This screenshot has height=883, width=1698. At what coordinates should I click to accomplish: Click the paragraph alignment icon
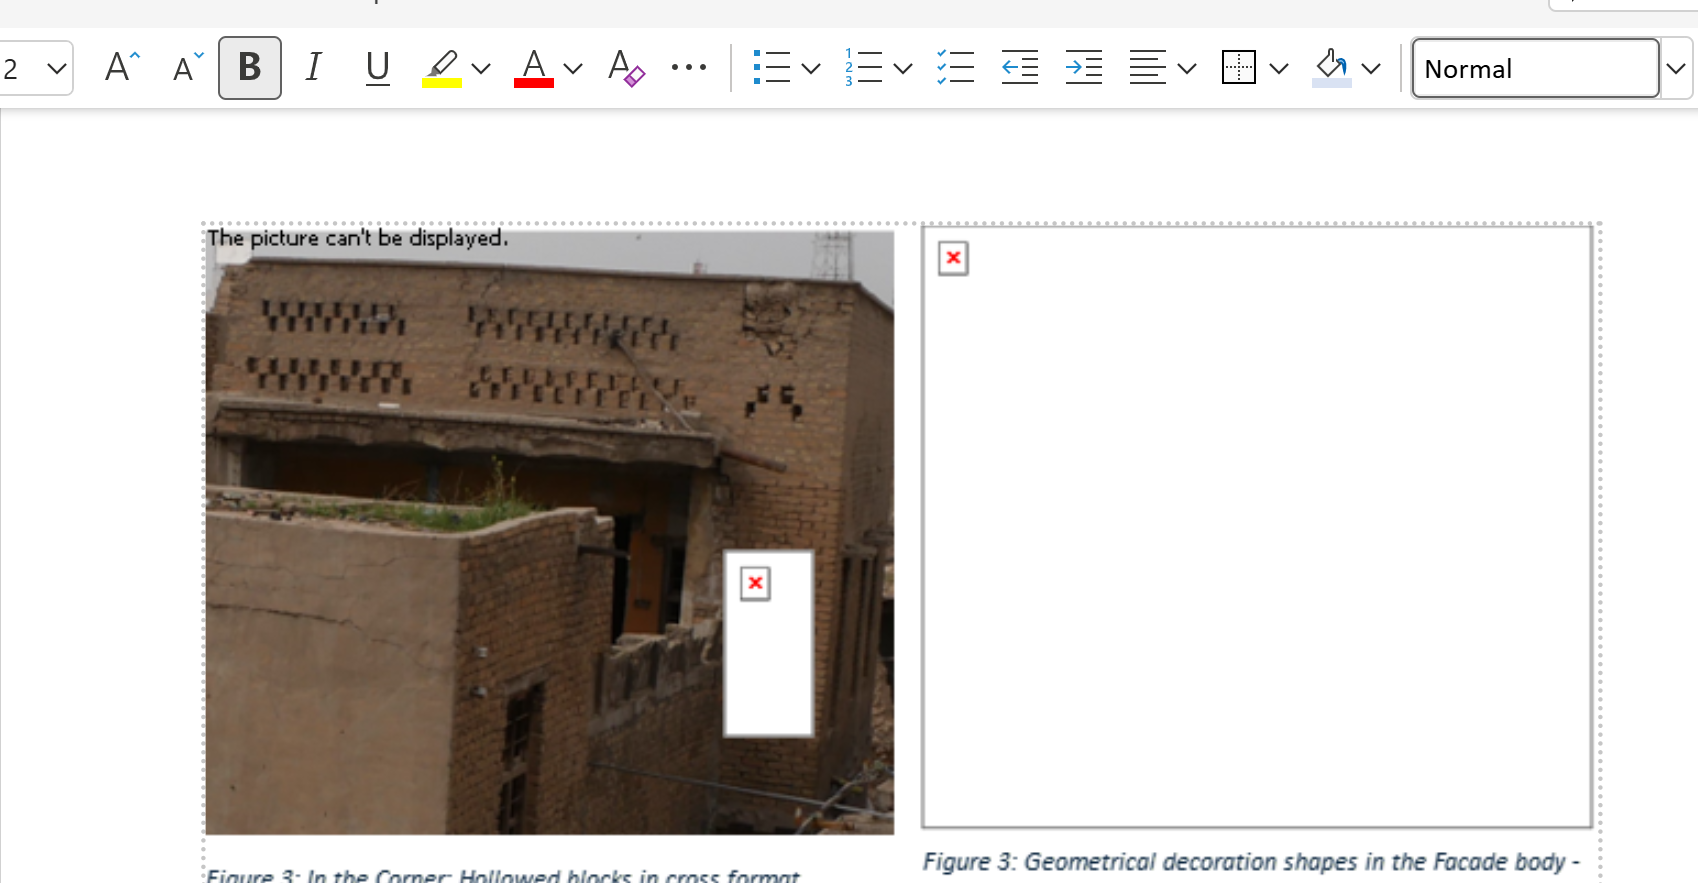pos(1147,68)
